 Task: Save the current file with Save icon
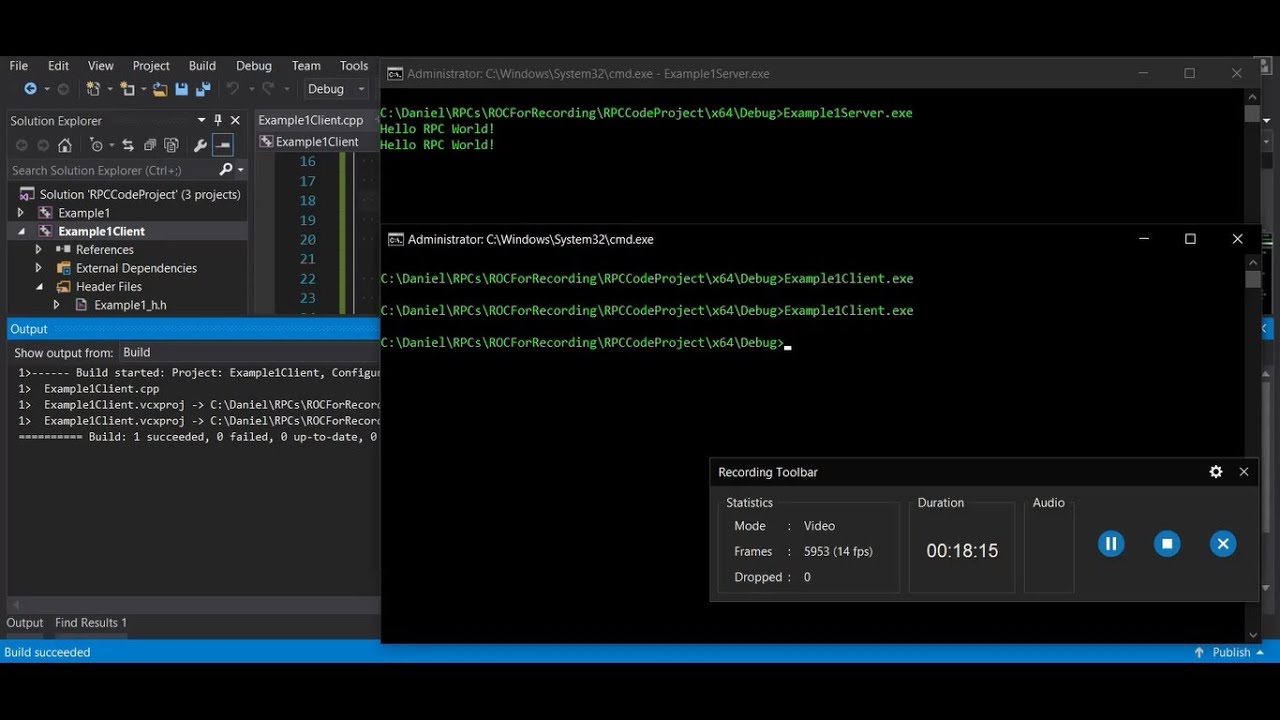181,89
